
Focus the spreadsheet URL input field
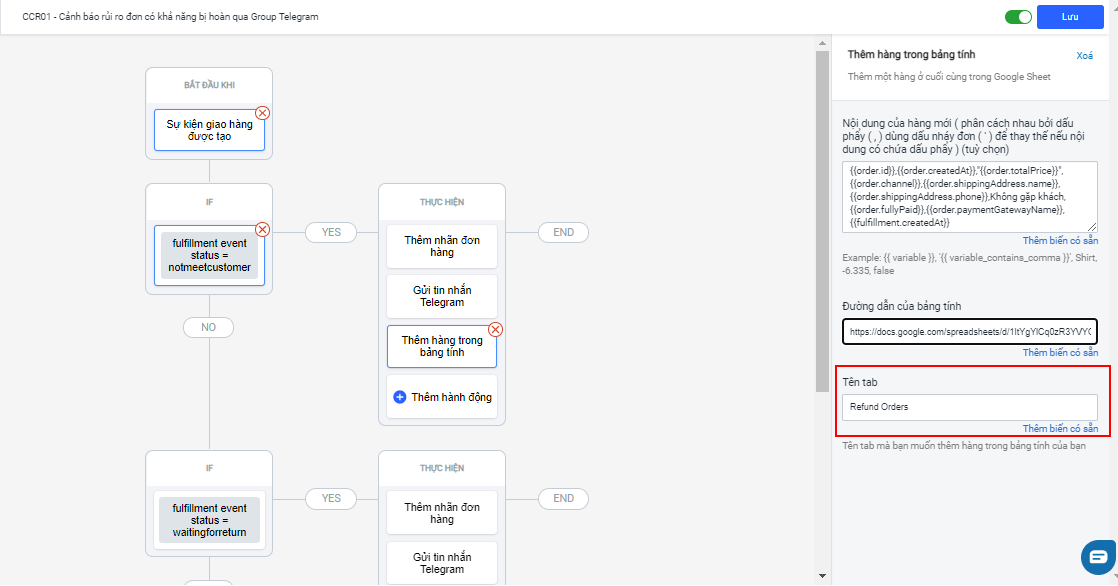pyautogui.click(x=969, y=331)
